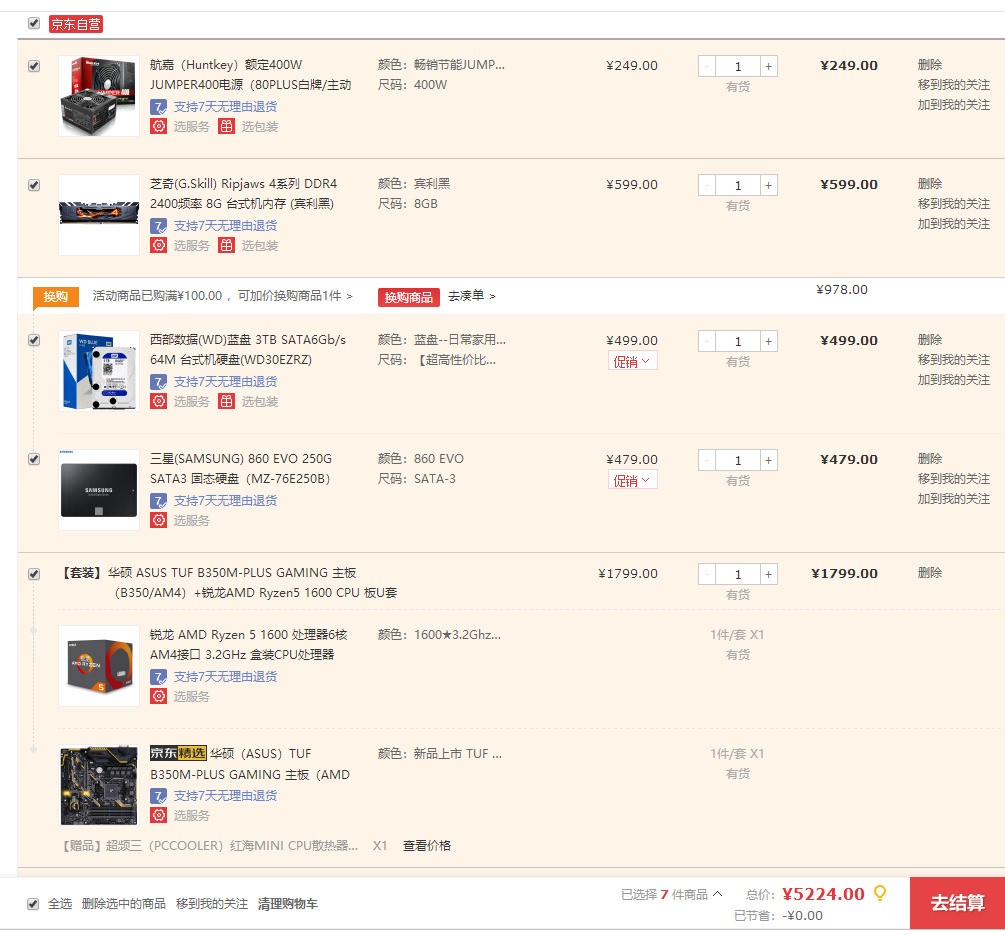Image resolution: width=1005 pixels, height=935 pixels.
Task: Toggle the 全选 select-all checkbox
Action: click(33, 904)
